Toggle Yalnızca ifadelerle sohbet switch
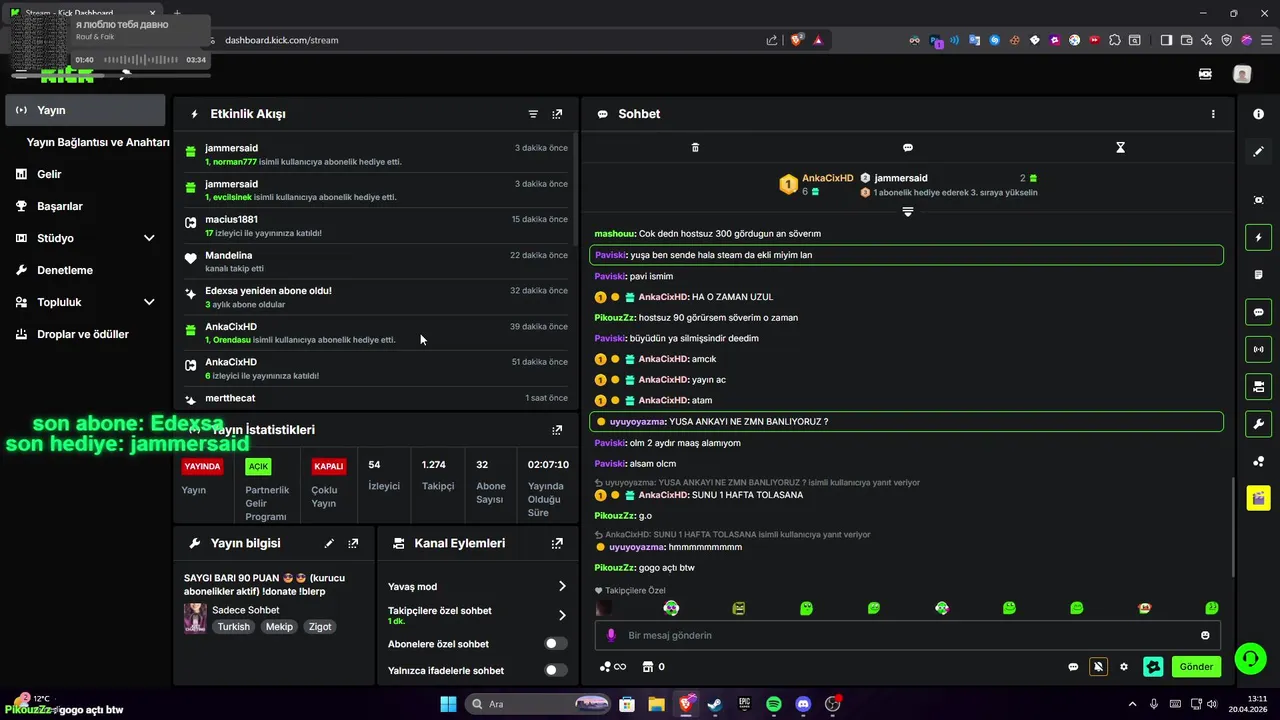This screenshot has width=1280, height=720. click(x=555, y=670)
